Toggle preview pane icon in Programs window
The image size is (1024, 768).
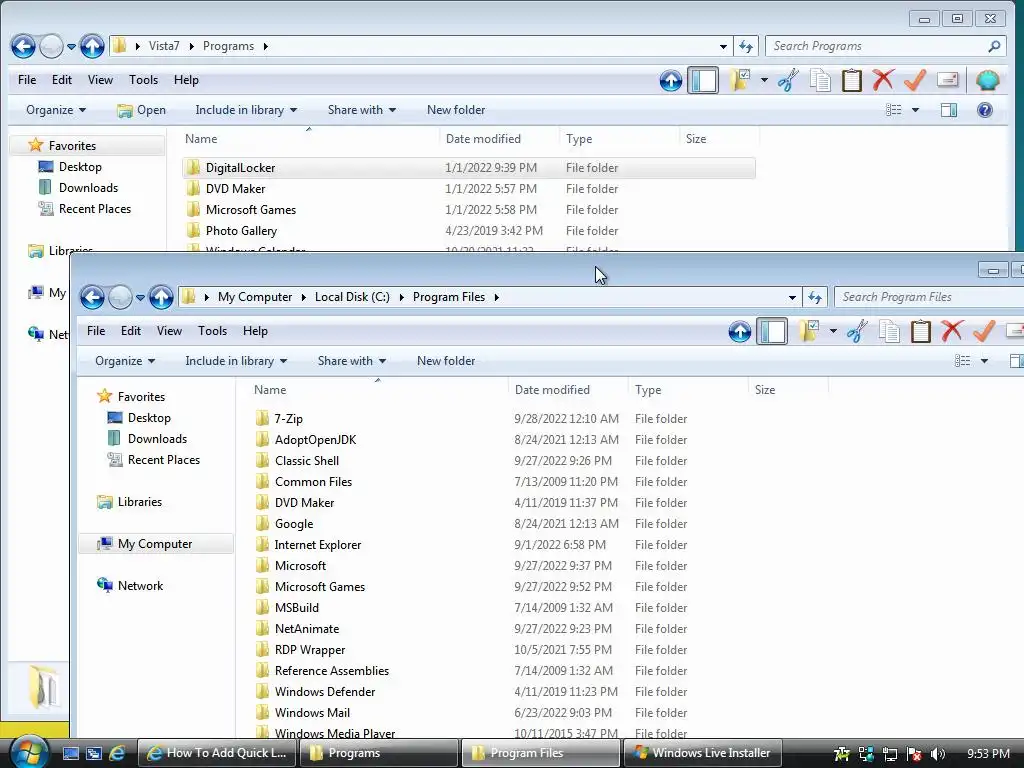[x=949, y=110]
